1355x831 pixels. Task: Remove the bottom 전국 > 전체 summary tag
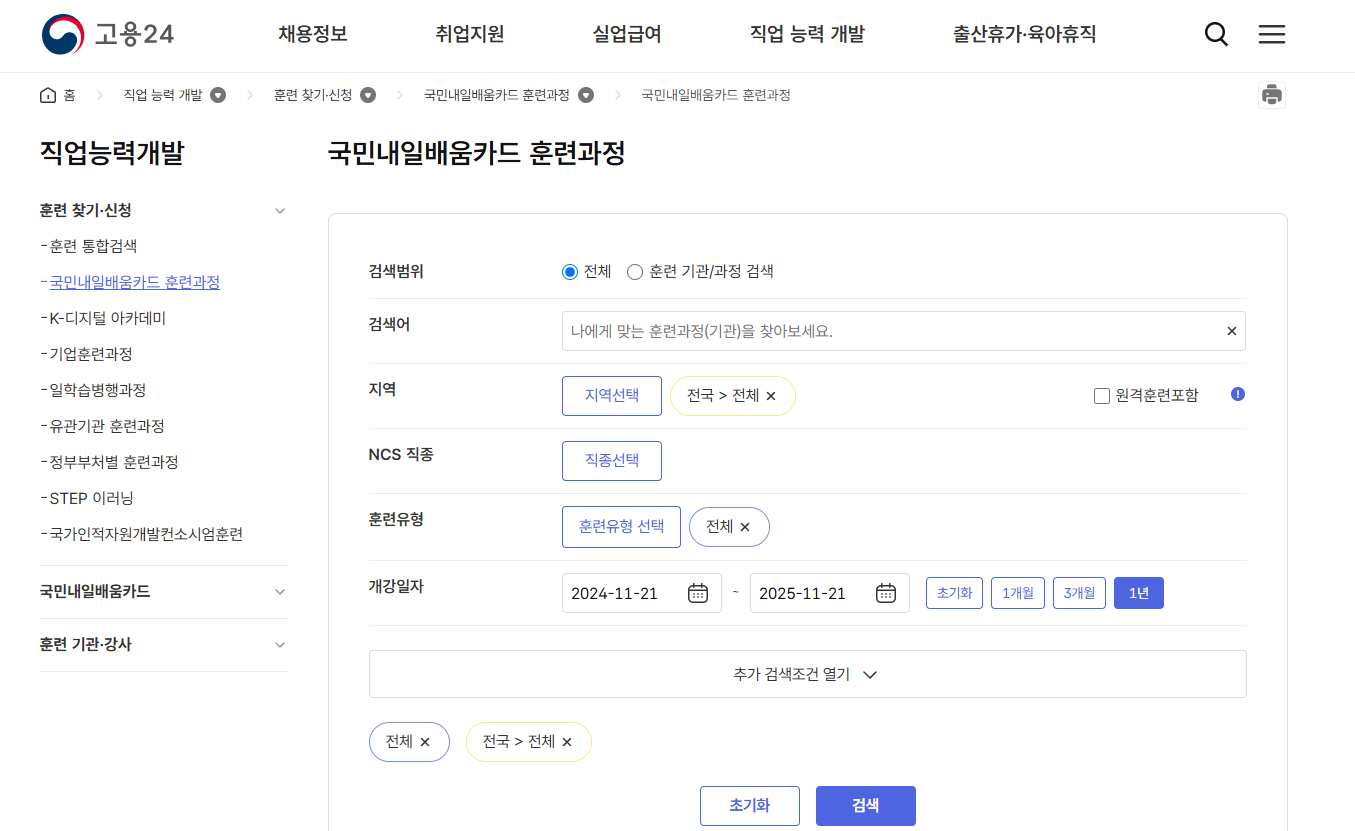pyautogui.click(x=567, y=742)
